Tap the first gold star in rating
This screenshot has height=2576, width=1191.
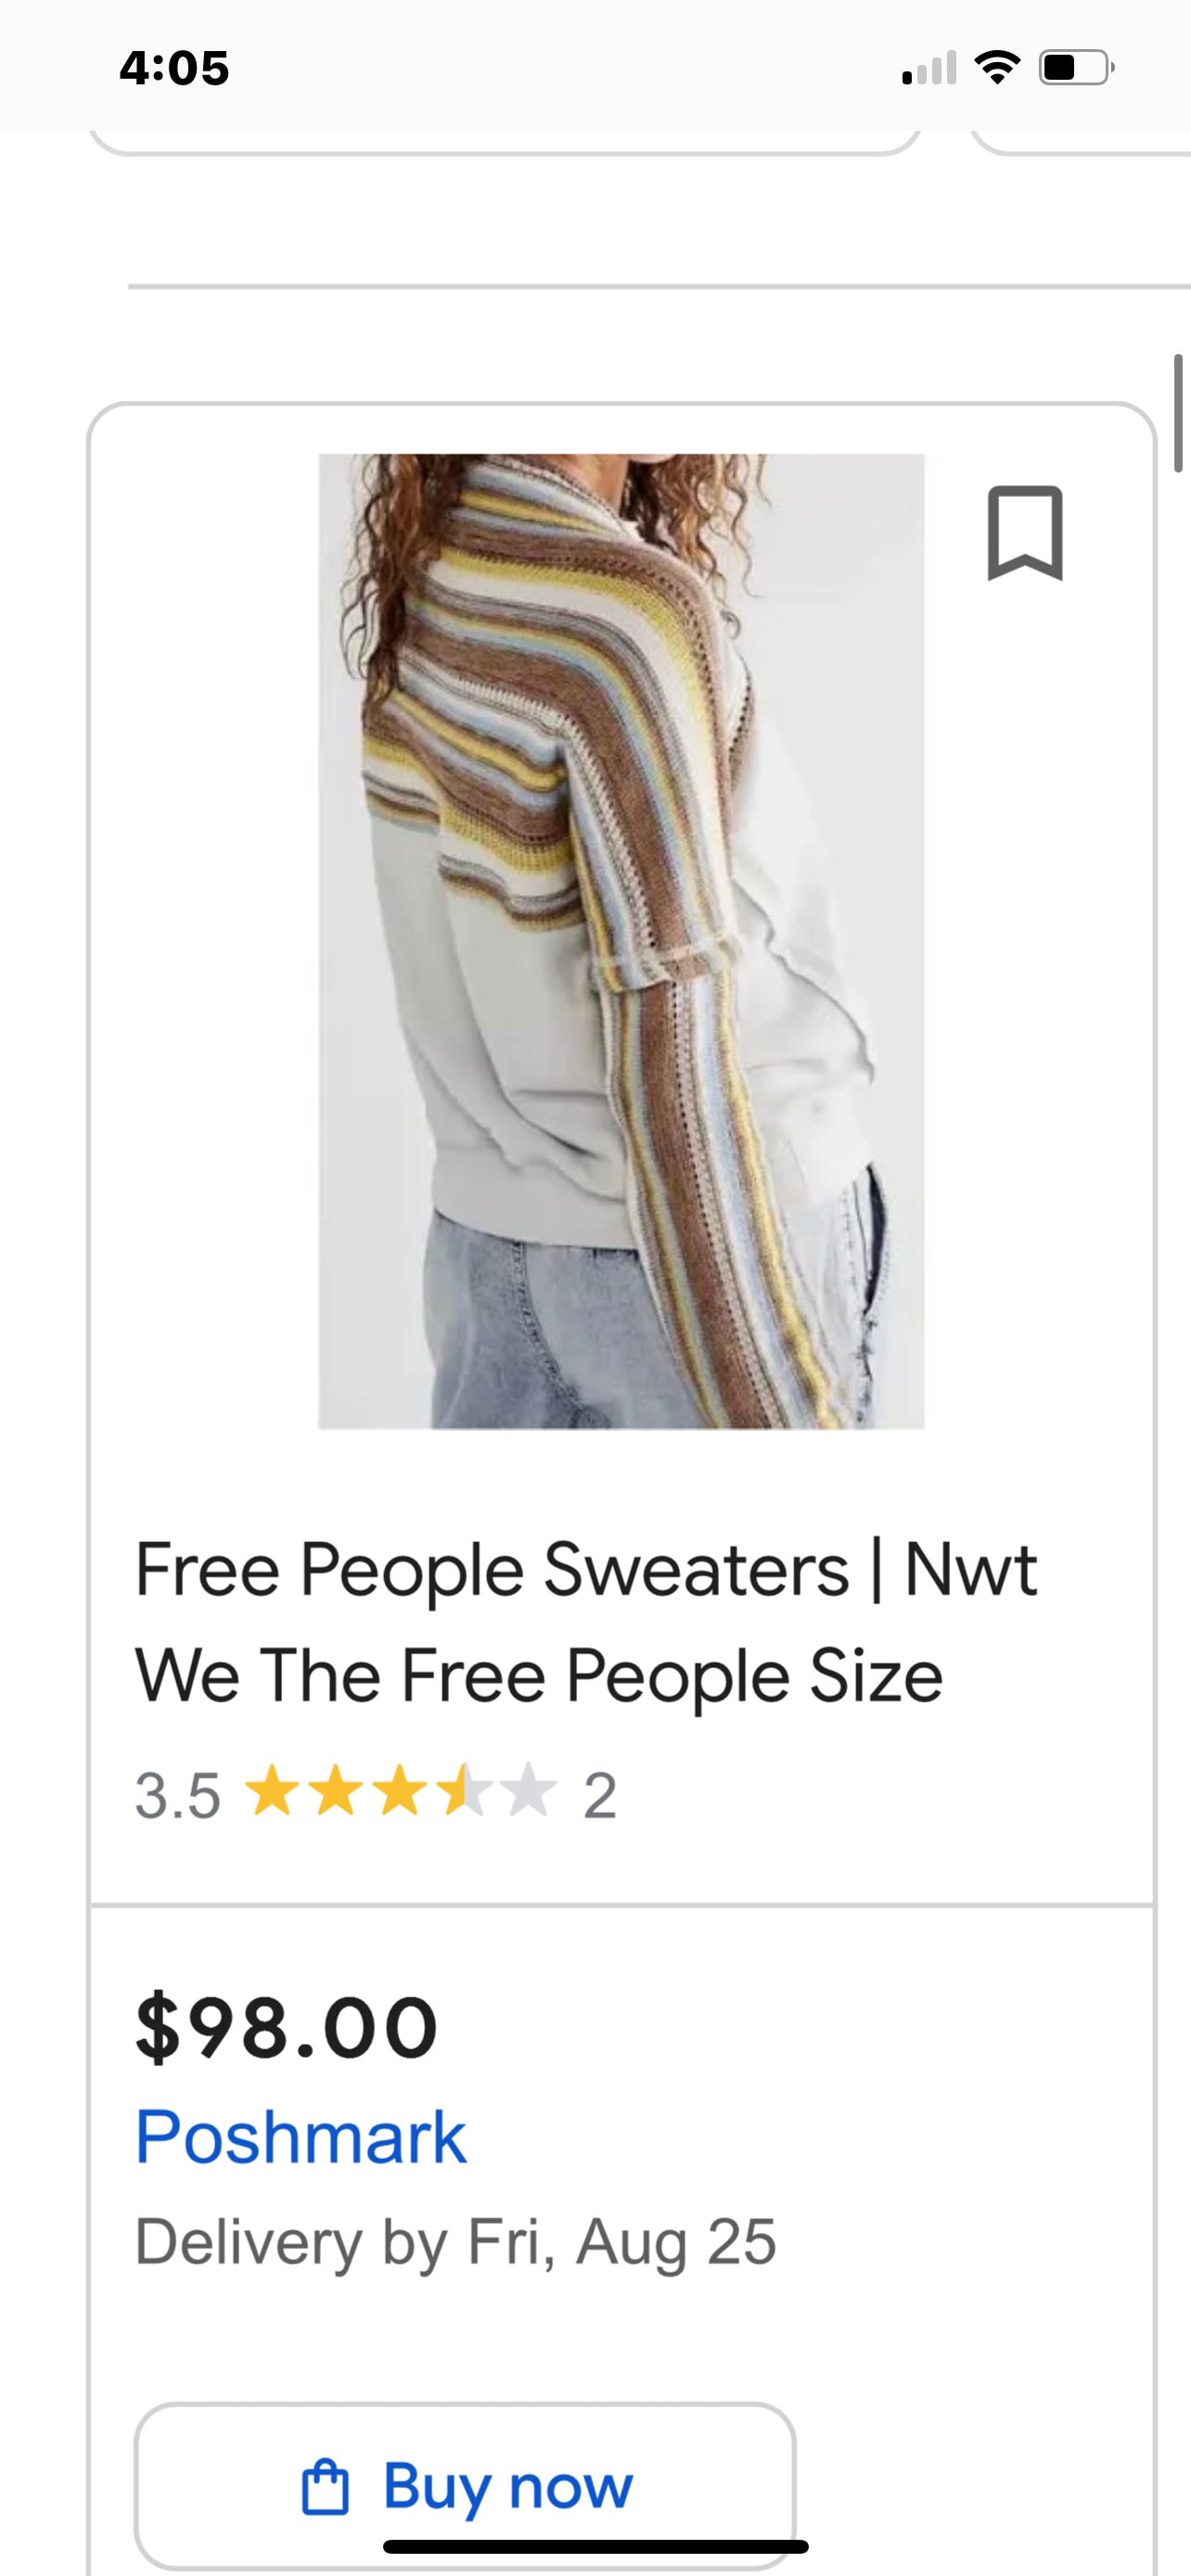point(270,1790)
